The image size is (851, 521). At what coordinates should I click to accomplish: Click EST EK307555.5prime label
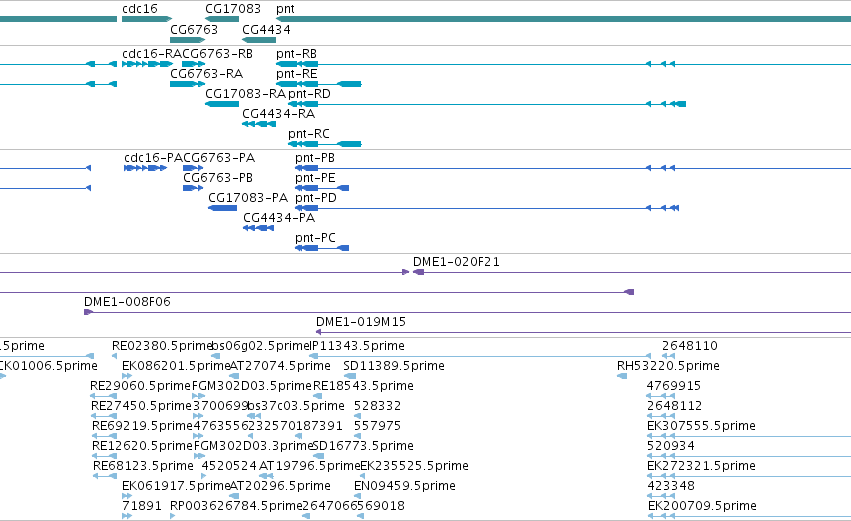tap(701, 427)
